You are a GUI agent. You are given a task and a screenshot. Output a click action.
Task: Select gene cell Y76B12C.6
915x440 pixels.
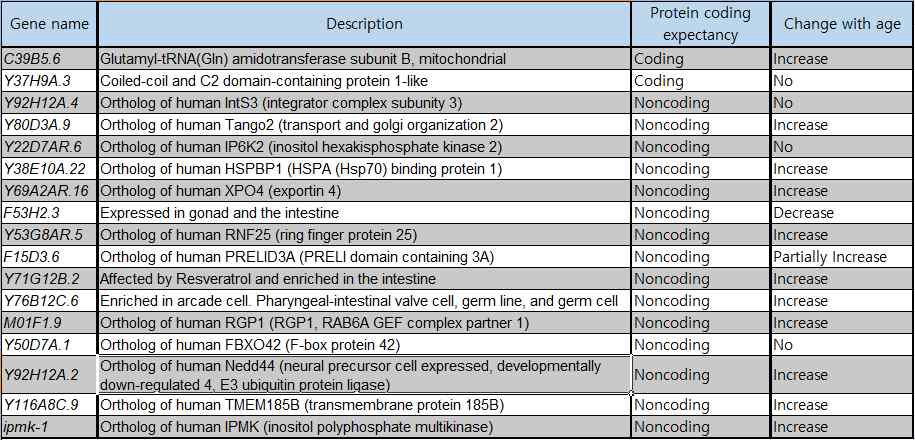click(49, 301)
